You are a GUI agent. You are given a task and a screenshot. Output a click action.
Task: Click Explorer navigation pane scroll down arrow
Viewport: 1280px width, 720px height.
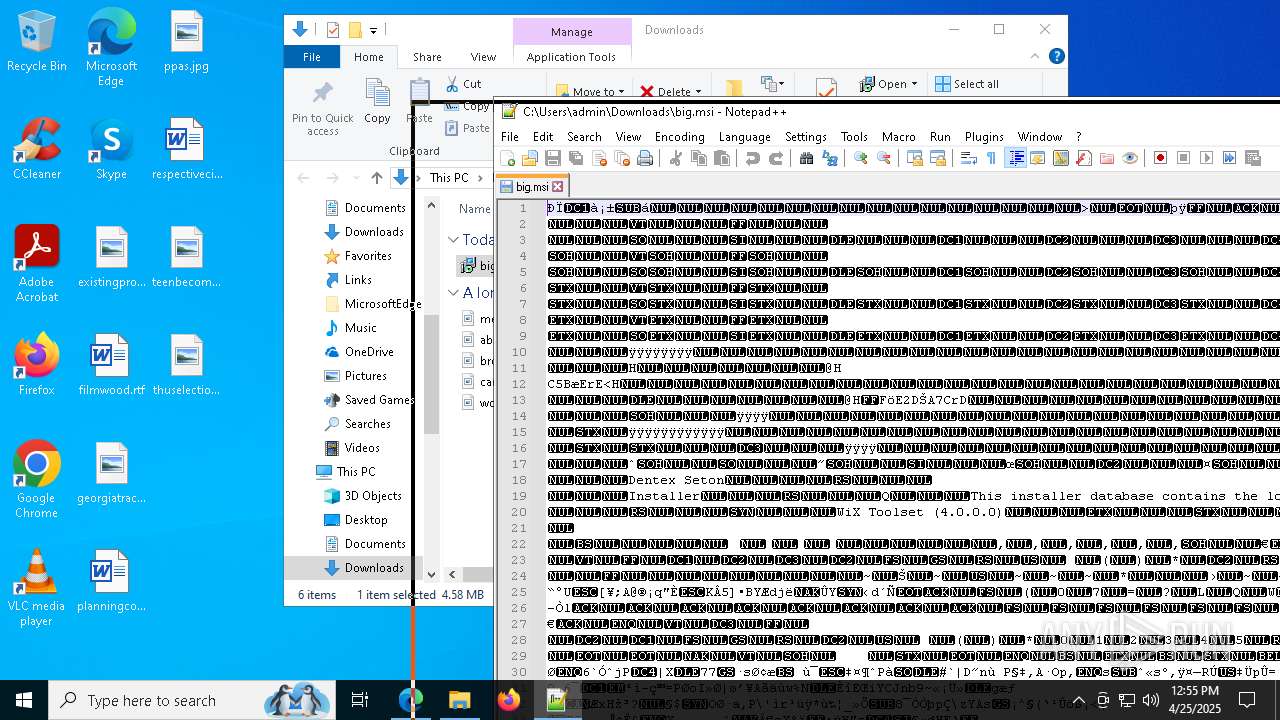tap(432, 574)
